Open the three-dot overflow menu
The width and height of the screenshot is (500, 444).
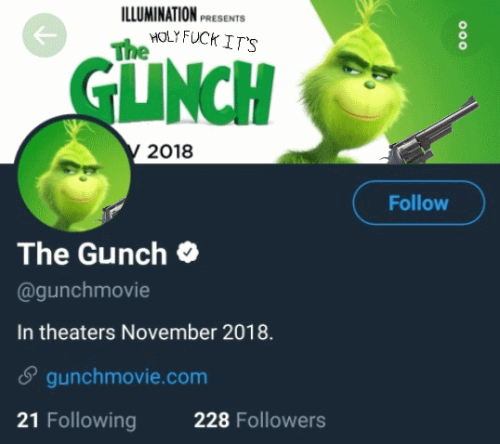point(463,35)
